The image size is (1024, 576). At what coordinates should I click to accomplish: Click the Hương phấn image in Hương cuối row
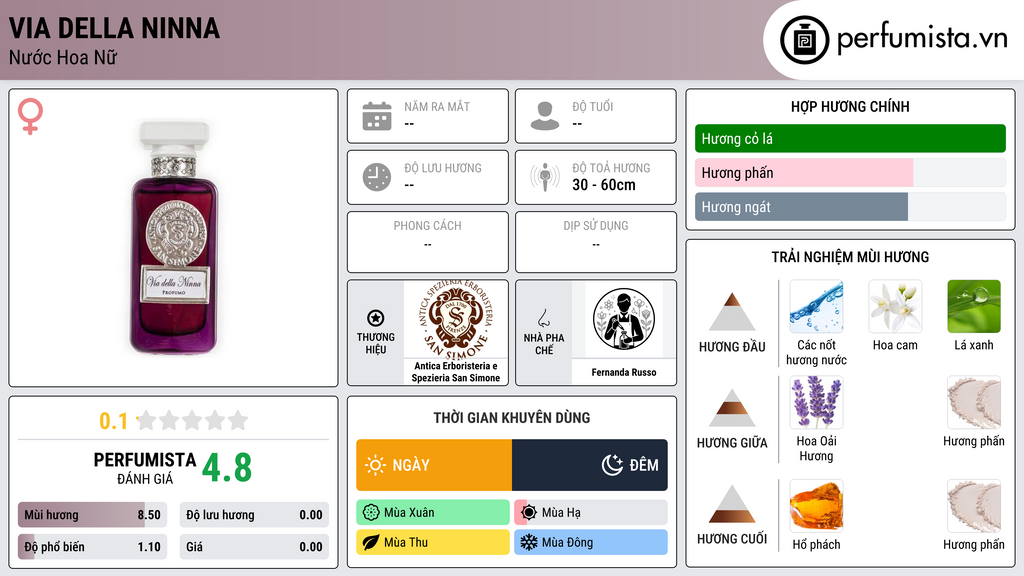point(974,505)
